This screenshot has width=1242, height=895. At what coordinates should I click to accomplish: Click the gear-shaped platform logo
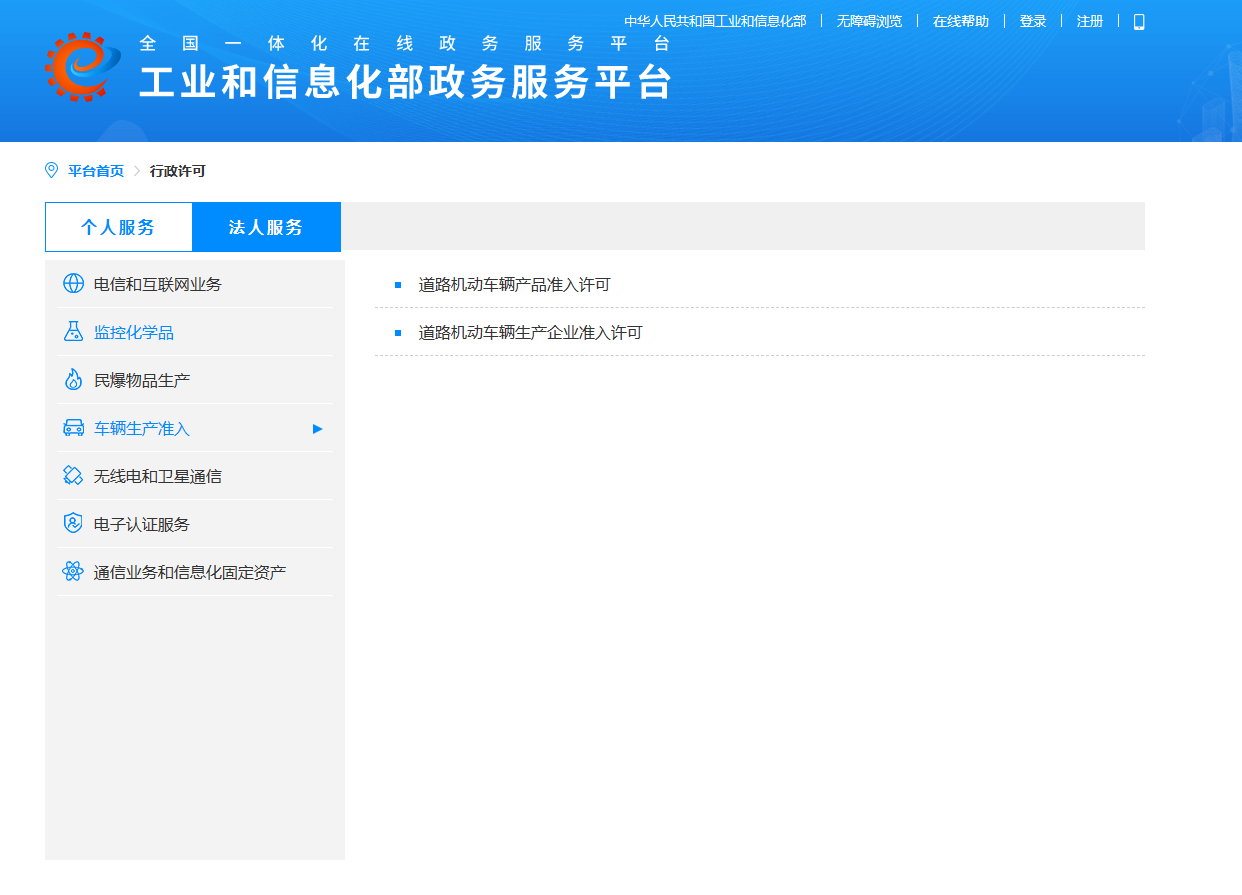click(82, 67)
